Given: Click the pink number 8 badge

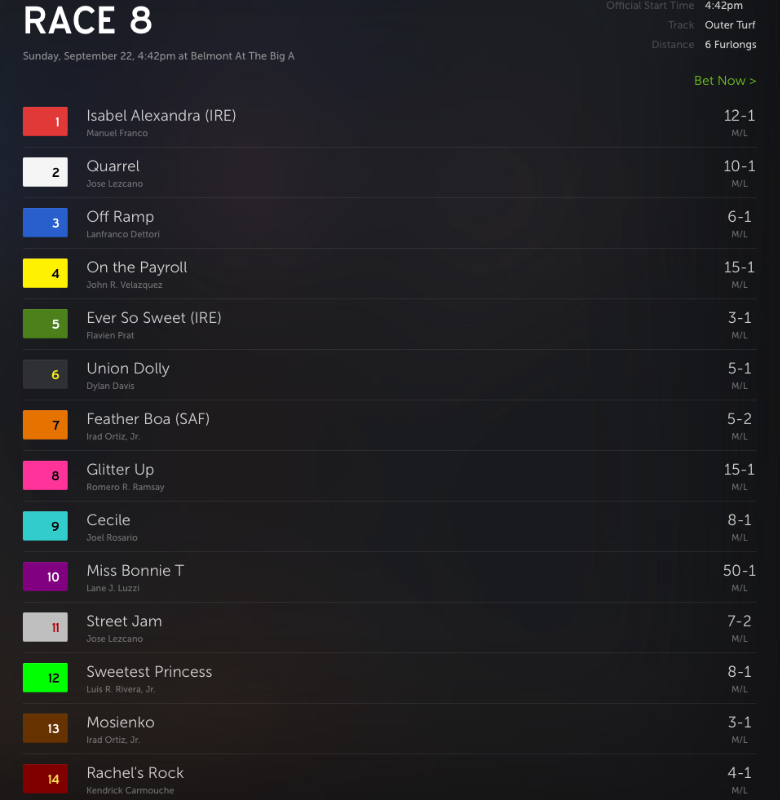Looking at the screenshot, I should tap(45, 475).
